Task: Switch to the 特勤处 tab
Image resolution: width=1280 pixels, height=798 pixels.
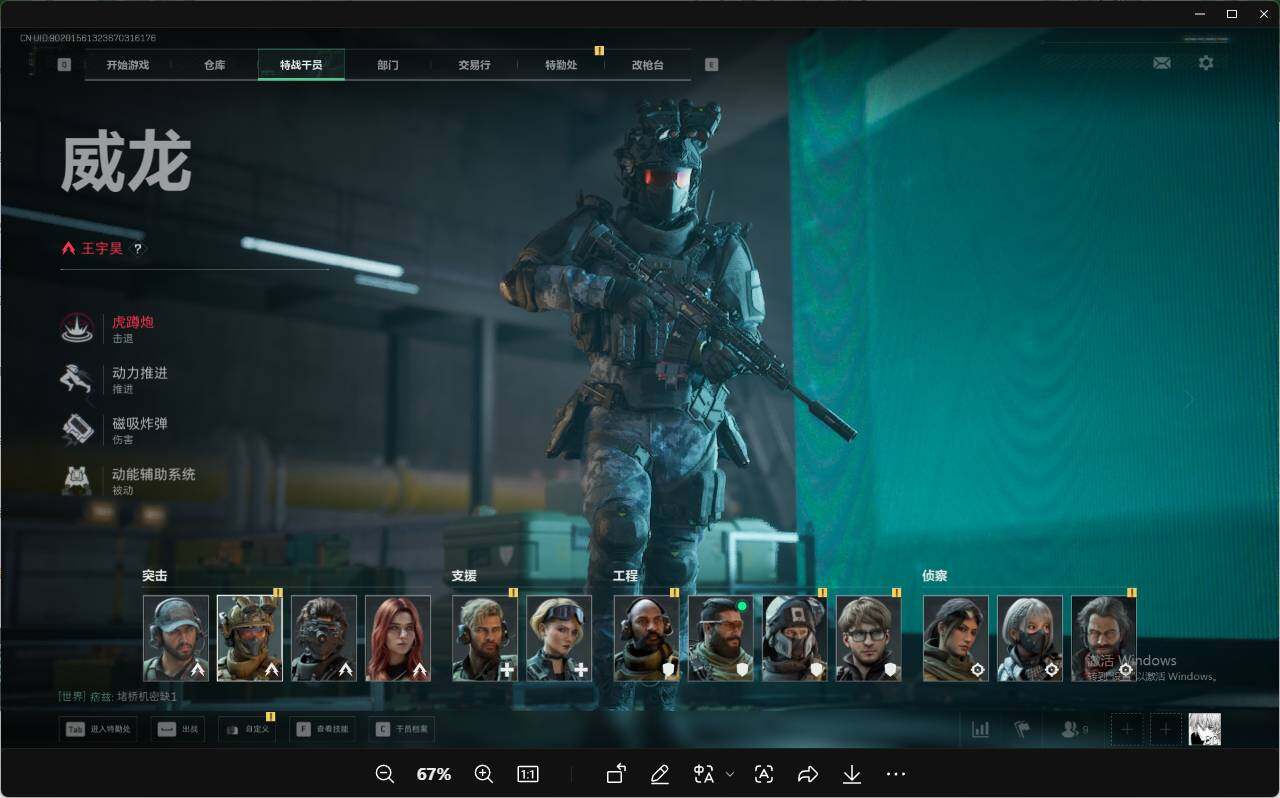Action: [561, 65]
